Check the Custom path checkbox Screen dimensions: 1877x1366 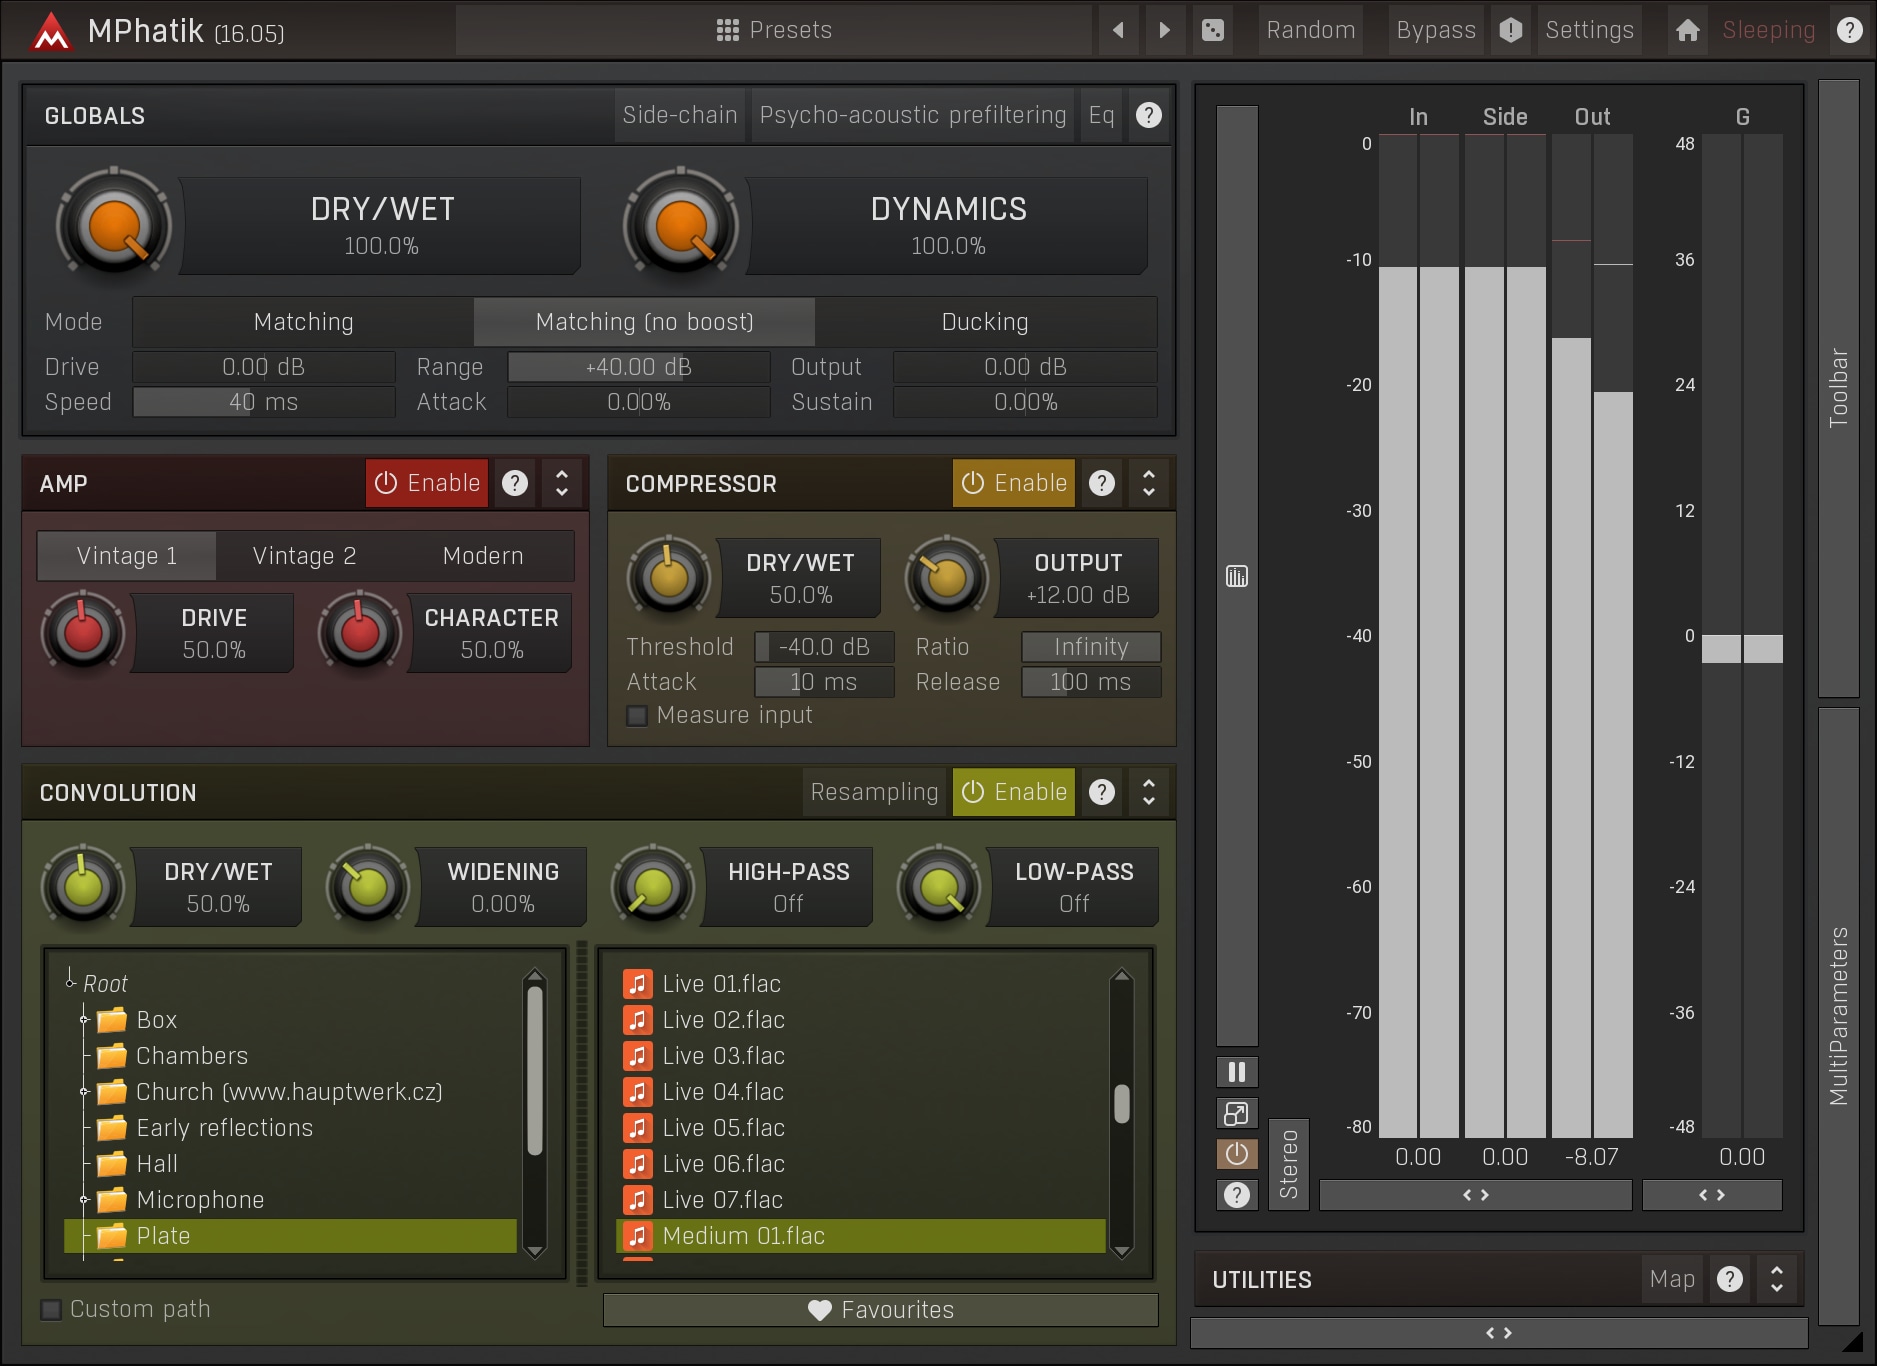(x=51, y=1310)
